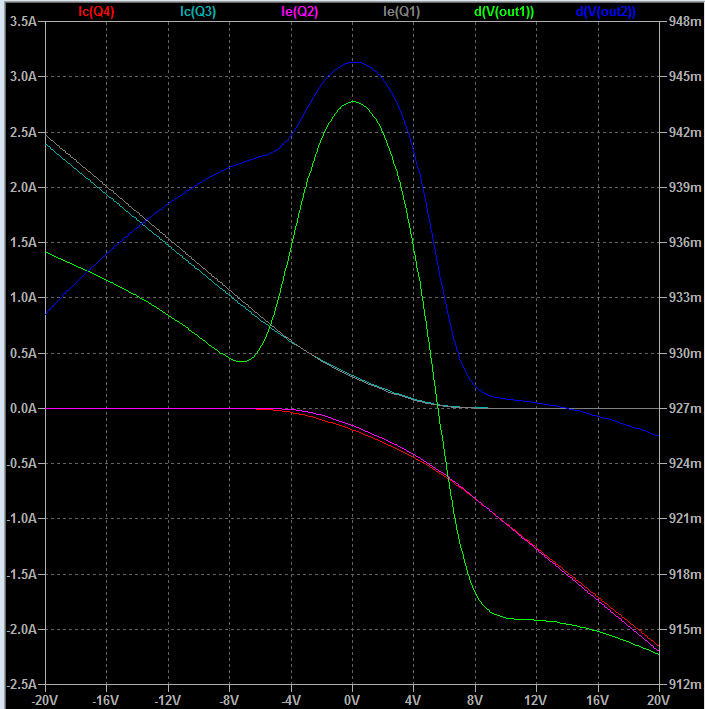This screenshot has height=709, width=705.
Task: Click the -8V horizontal axis label
Action: [x=229, y=700]
